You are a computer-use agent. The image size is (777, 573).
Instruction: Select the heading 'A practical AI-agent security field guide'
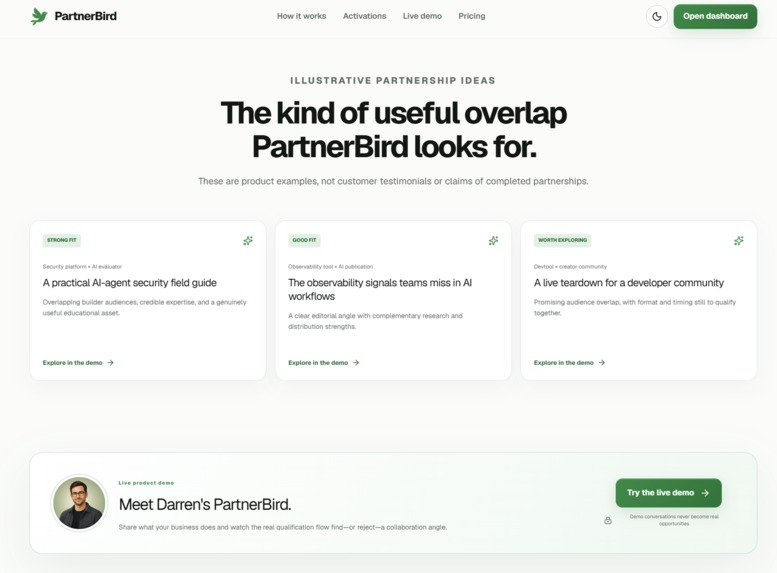[129, 283]
